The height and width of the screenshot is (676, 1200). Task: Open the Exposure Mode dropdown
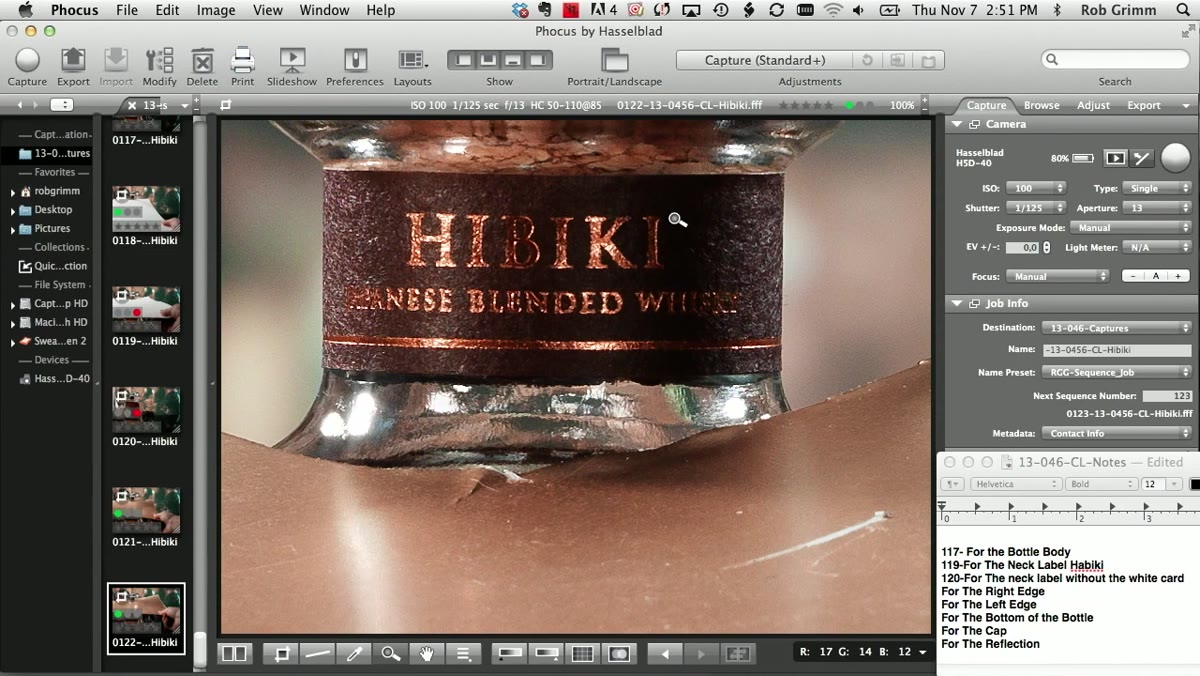point(1131,227)
